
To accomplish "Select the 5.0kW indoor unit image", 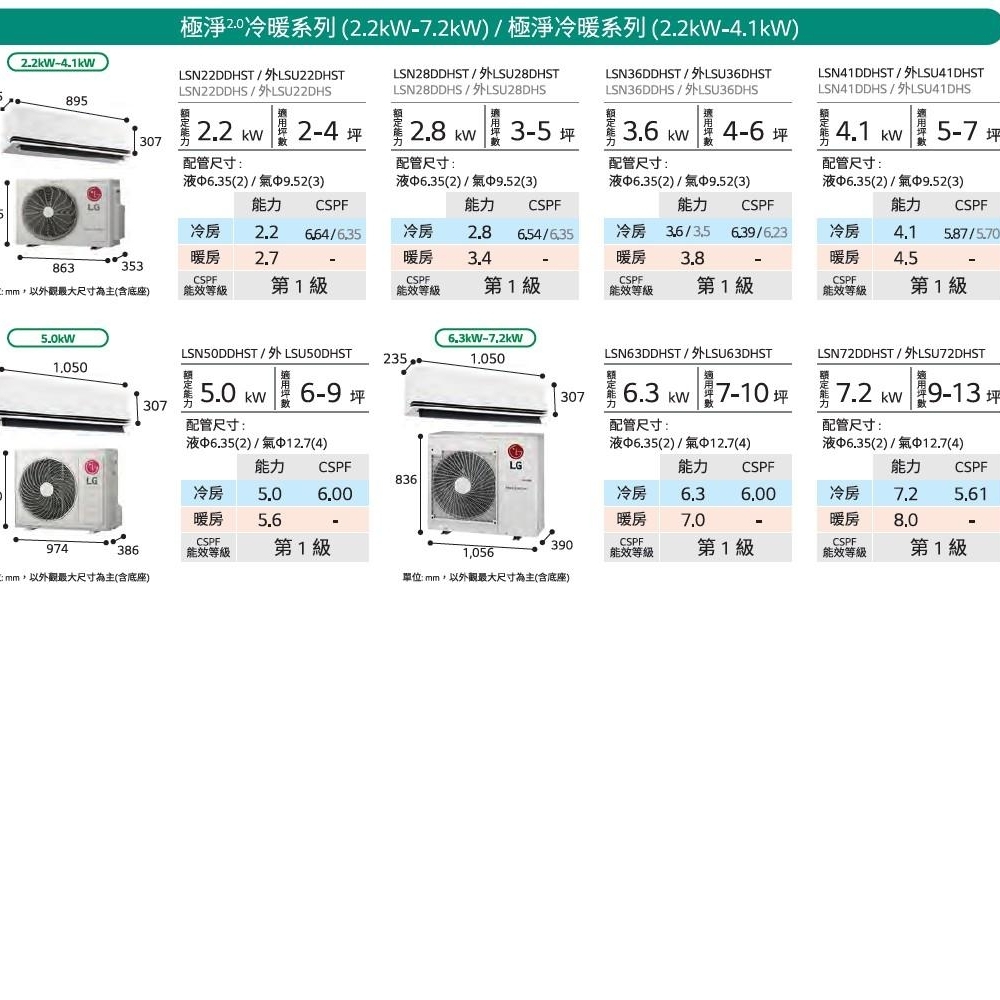I will (x=66, y=403).
